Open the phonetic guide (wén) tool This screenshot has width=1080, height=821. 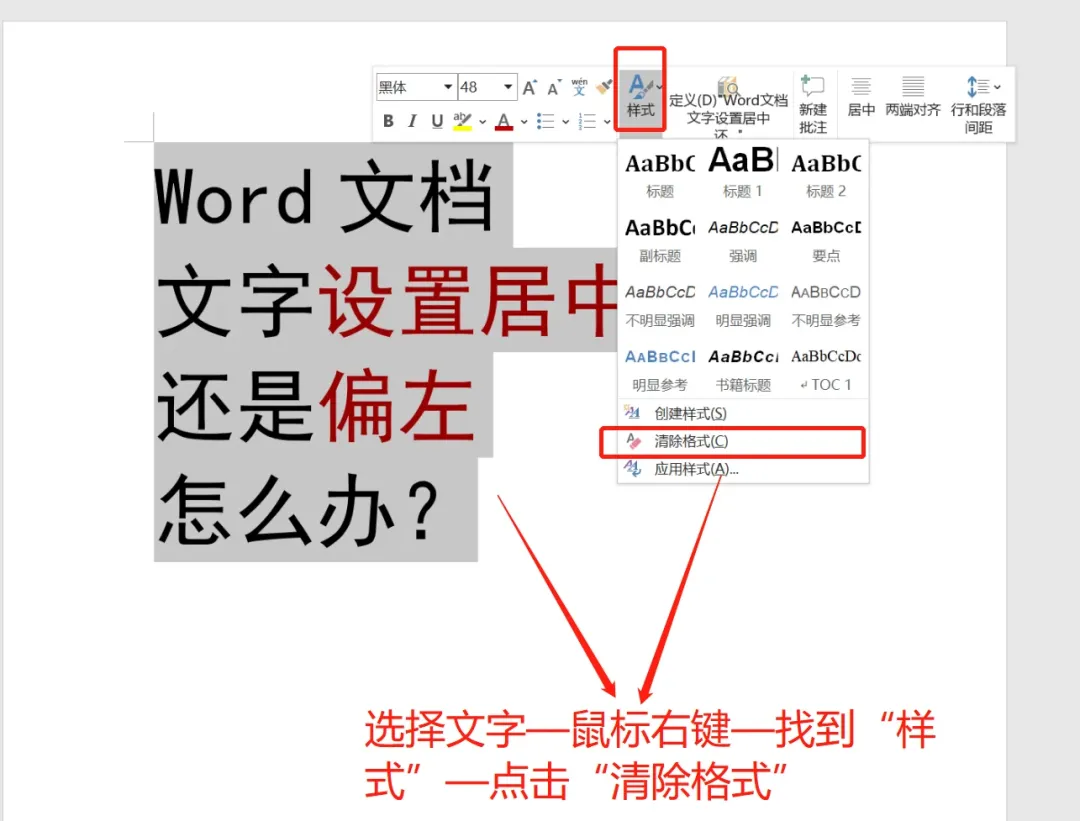point(579,86)
